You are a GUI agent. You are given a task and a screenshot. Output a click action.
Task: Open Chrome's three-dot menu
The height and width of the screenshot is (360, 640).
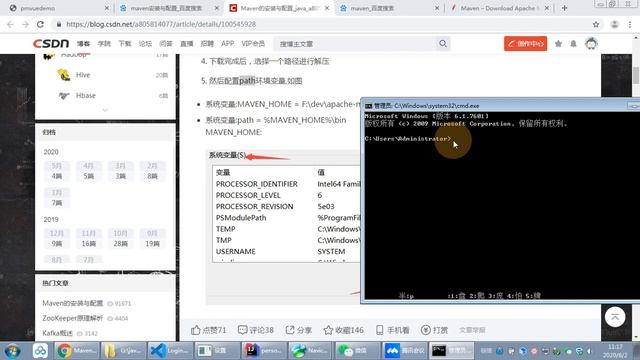point(630,24)
